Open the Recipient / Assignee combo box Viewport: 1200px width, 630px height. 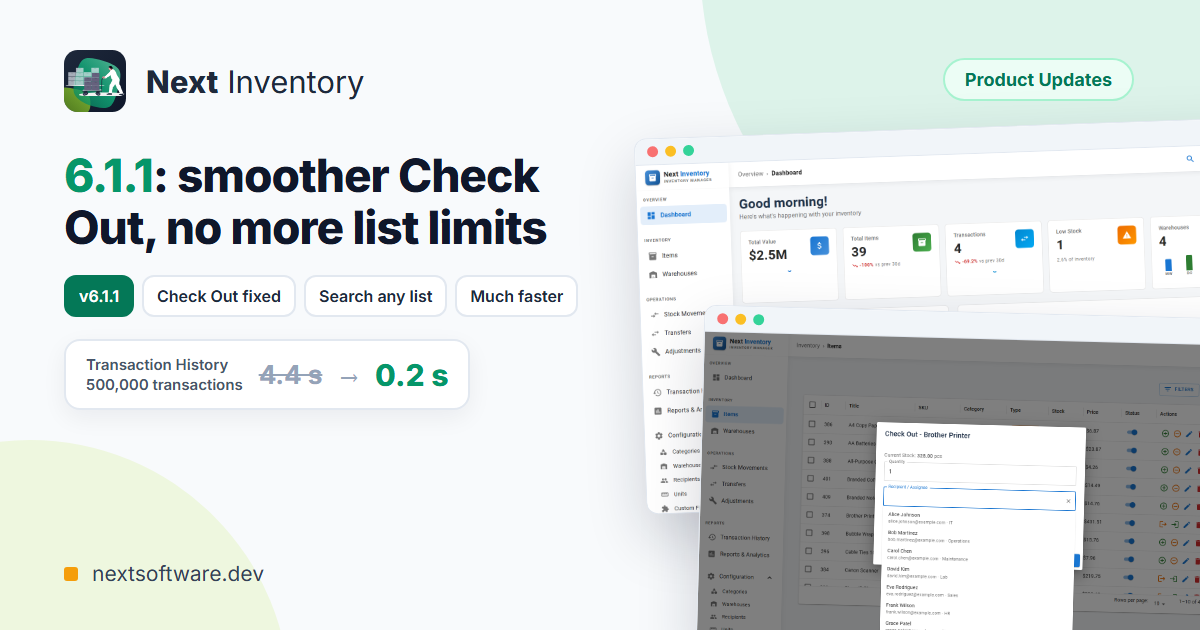pyautogui.click(x=979, y=500)
